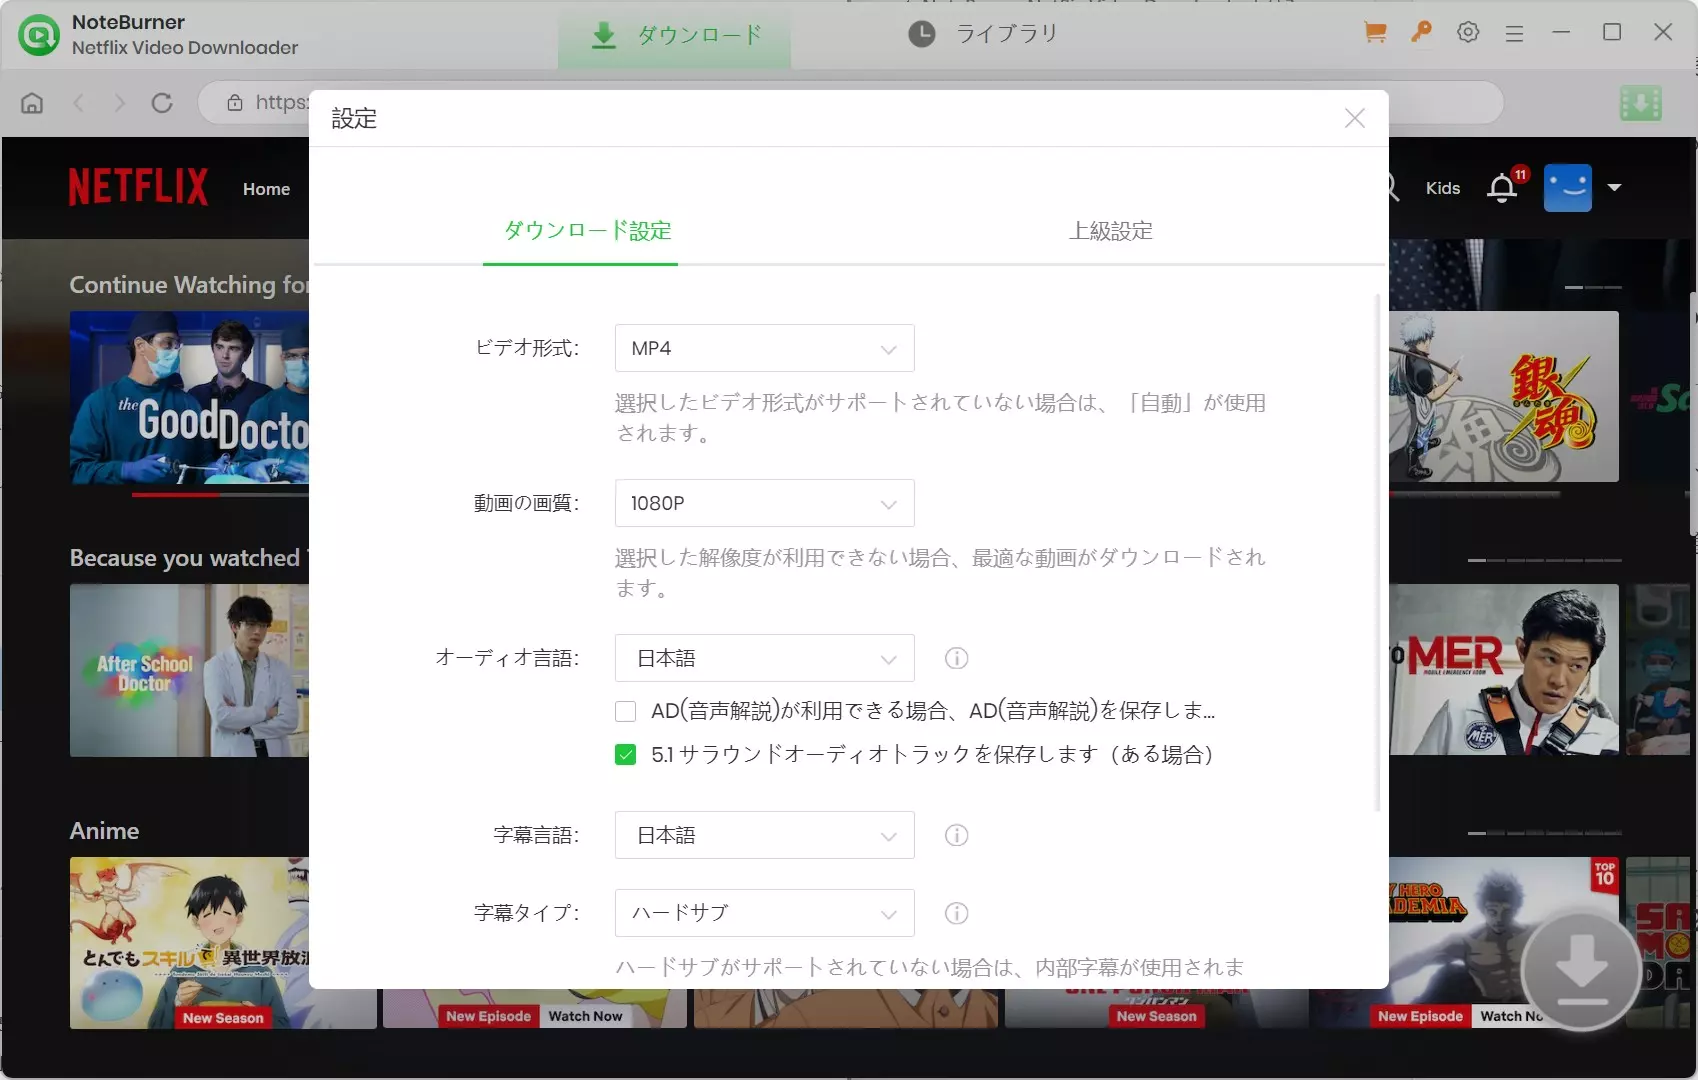Switch to the 上級設定 tab
Viewport: 1698px width, 1080px height.
click(1110, 231)
